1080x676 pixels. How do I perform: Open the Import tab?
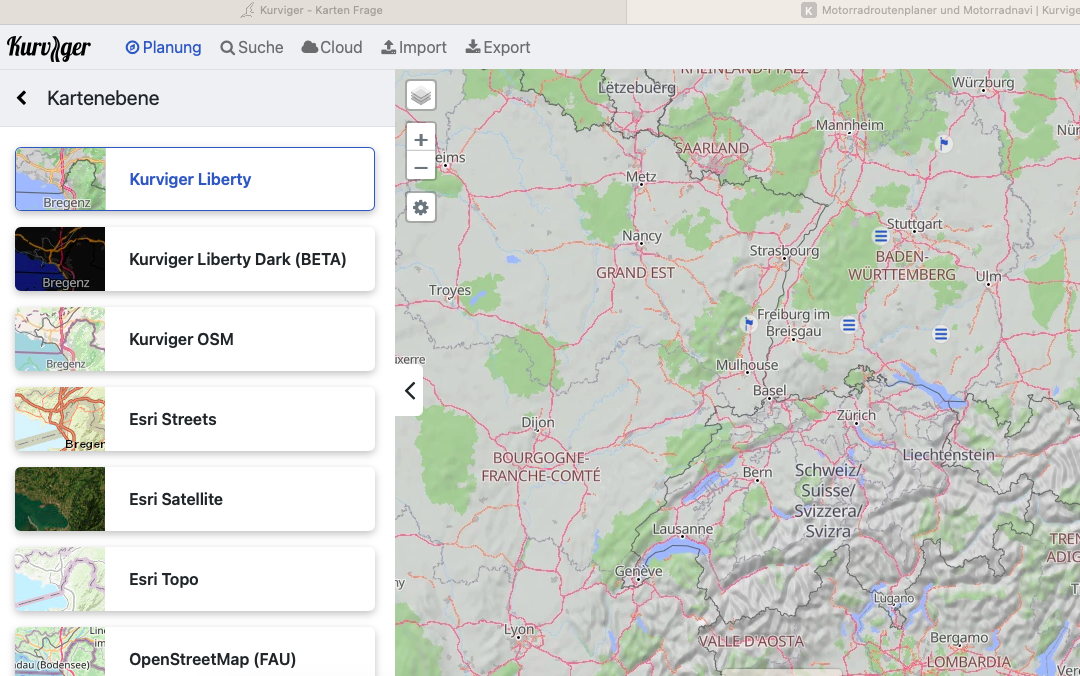(x=414, y=48)
